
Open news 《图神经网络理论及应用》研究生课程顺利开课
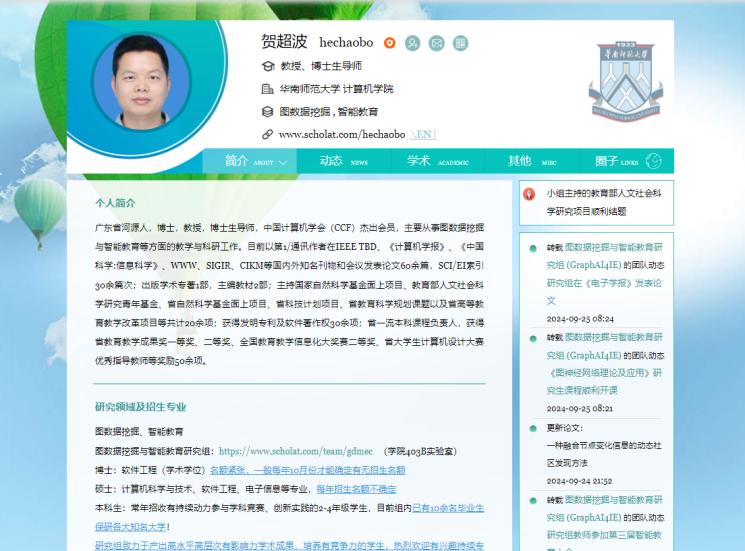(x=603, y=381)
